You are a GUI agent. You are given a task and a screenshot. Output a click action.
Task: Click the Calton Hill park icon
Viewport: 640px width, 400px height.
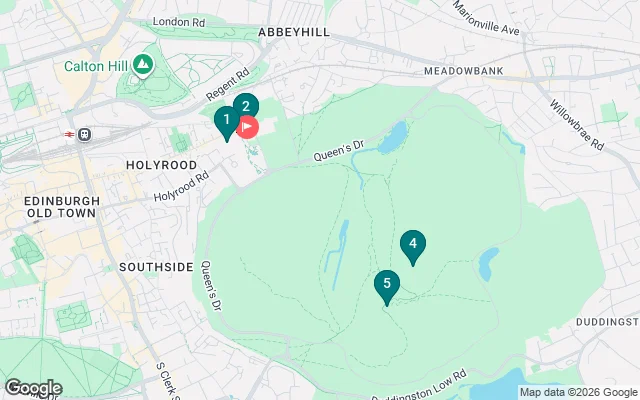click(x=142, y=66)
